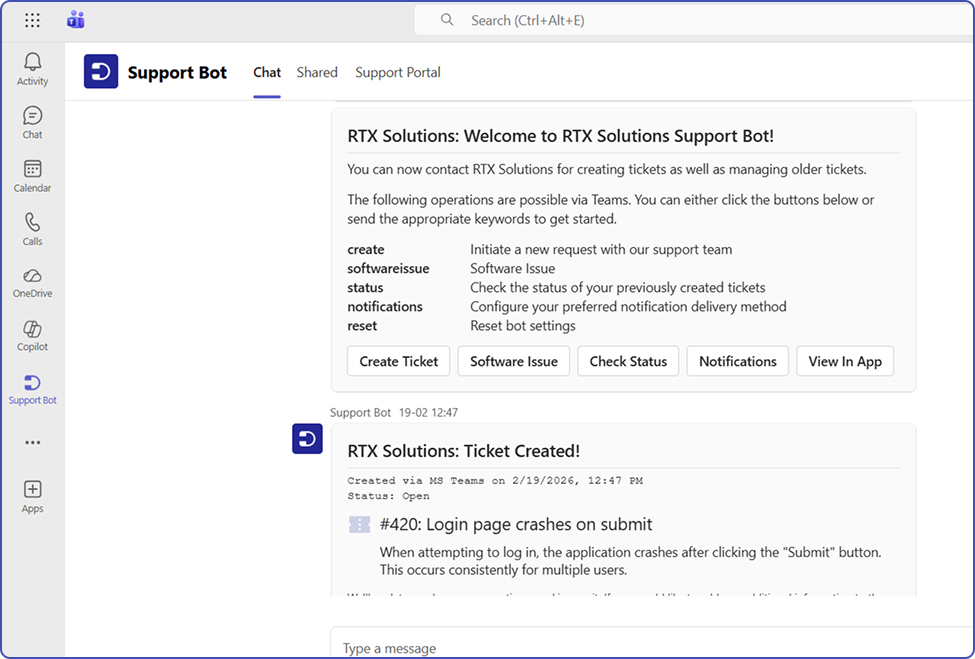Click the View In App button

coord(845,361)
